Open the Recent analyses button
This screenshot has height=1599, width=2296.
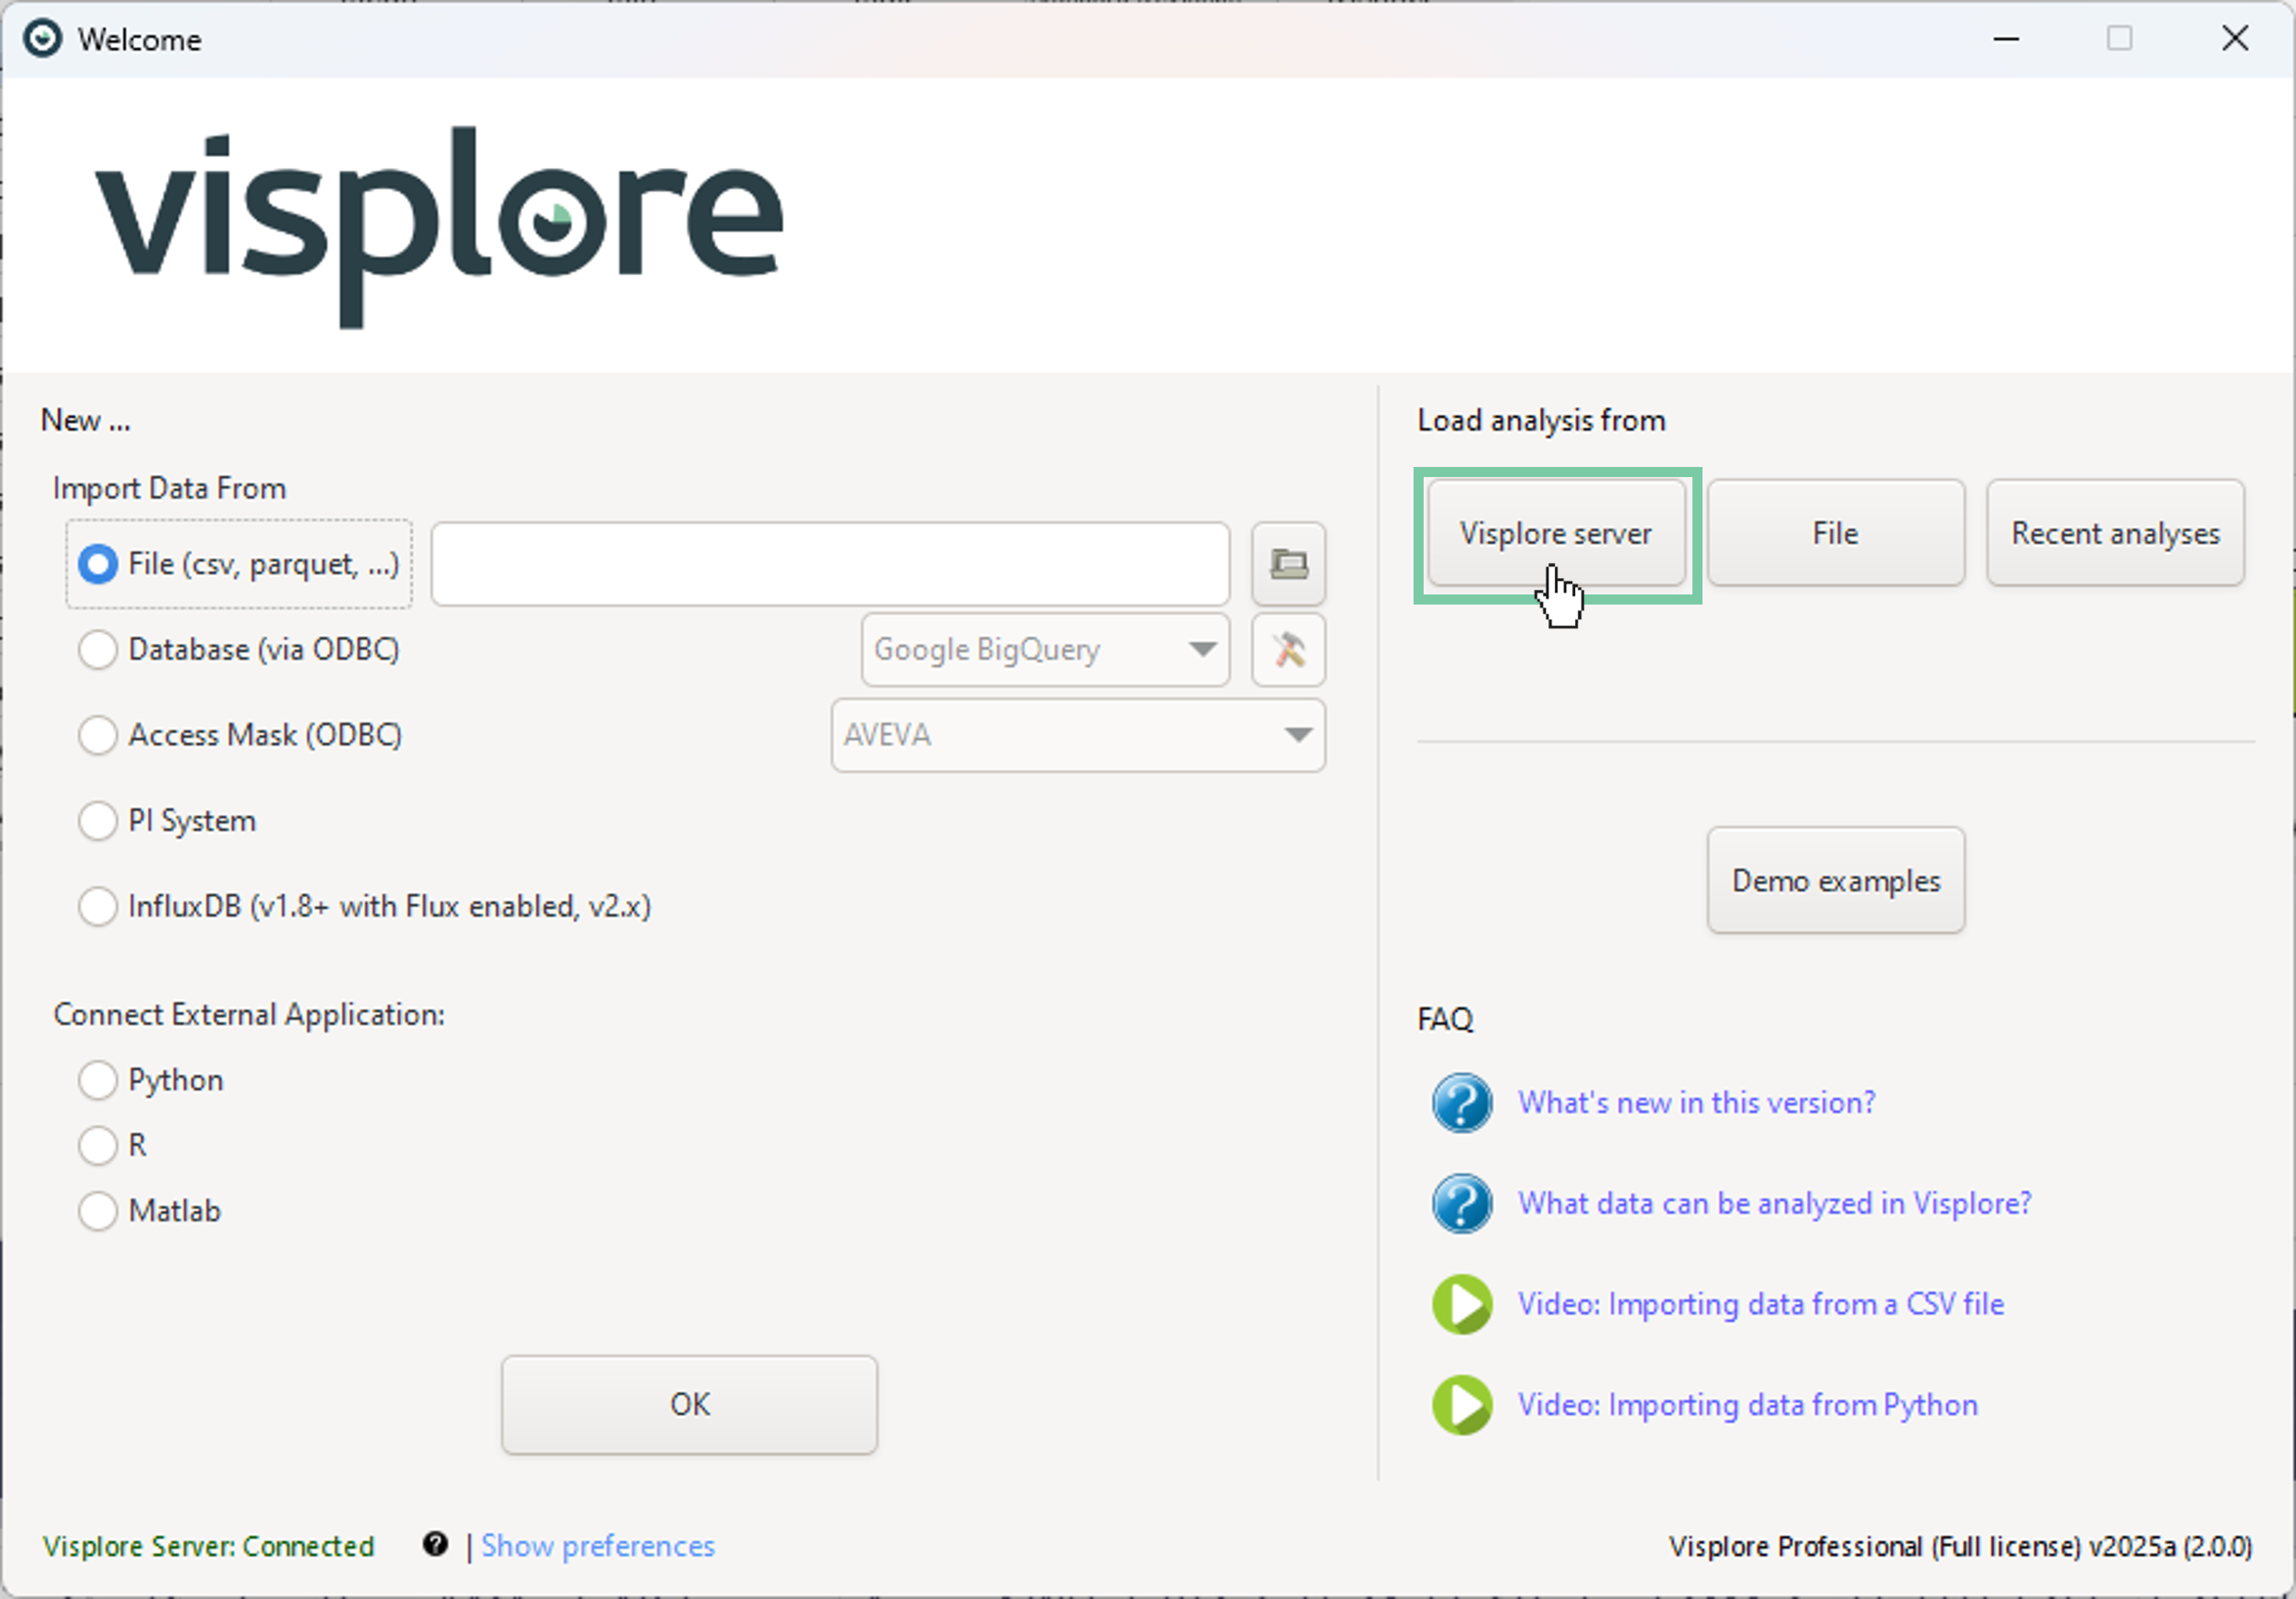click(x=2114, y=533)
